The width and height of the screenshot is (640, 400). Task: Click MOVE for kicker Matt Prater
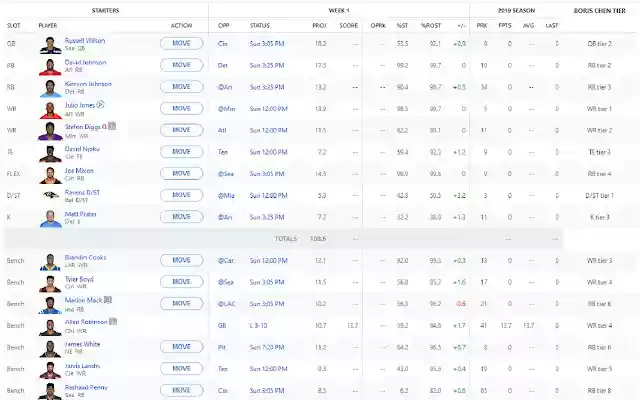point(182,216)
